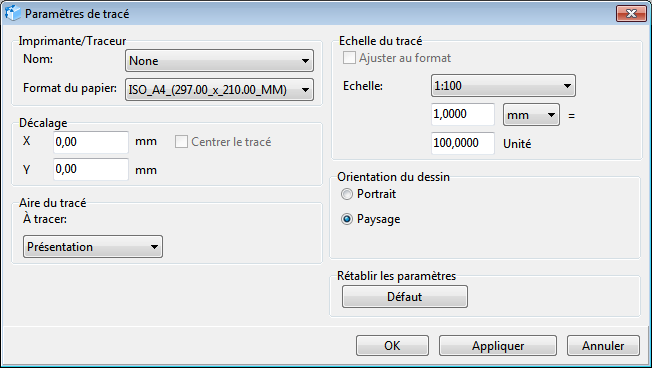Click the Format du papier label
Viewport: 652px width, 368px height.
tap(70, 88)
